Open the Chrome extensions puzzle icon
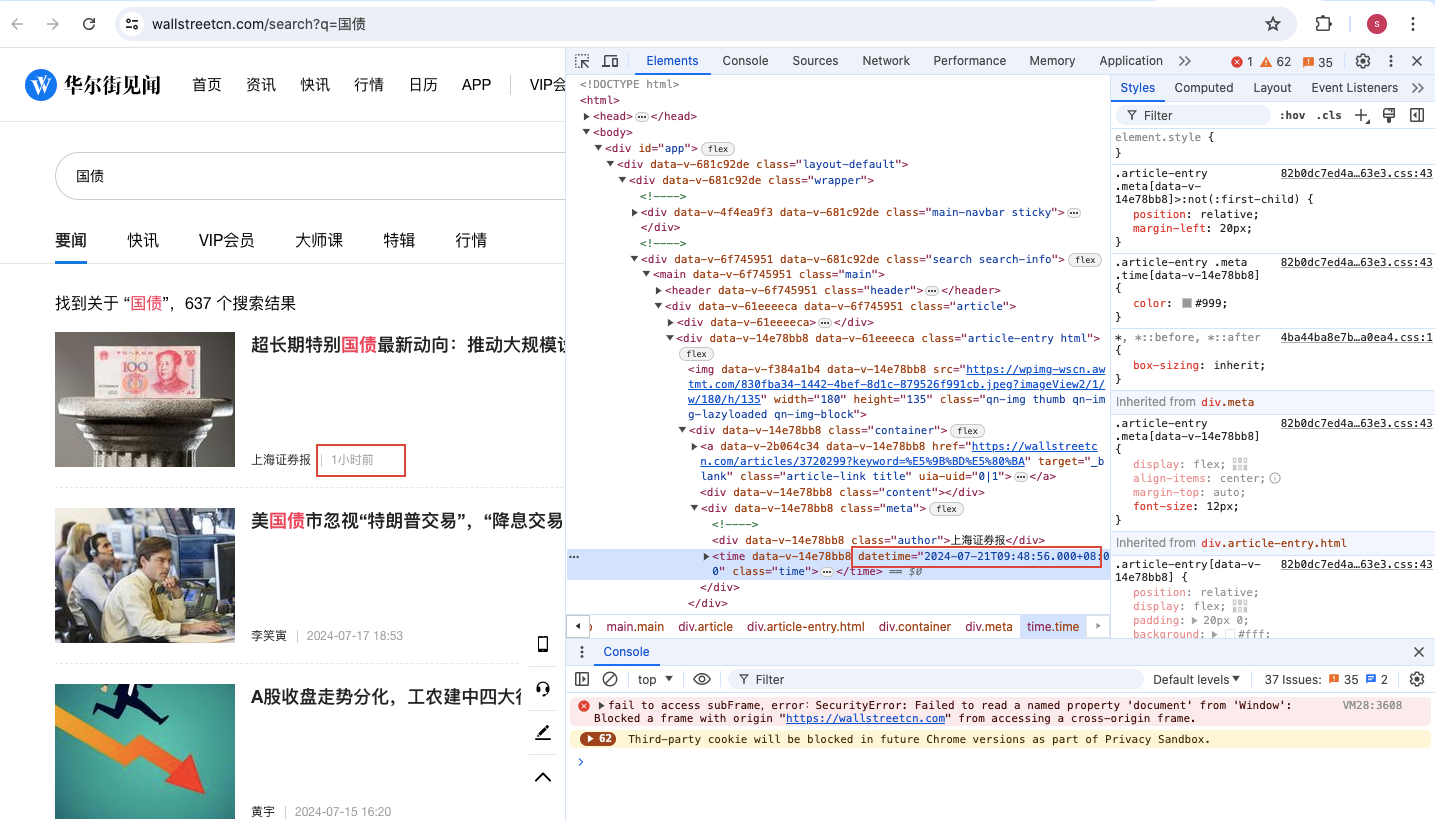 (x=1323, y=24)
